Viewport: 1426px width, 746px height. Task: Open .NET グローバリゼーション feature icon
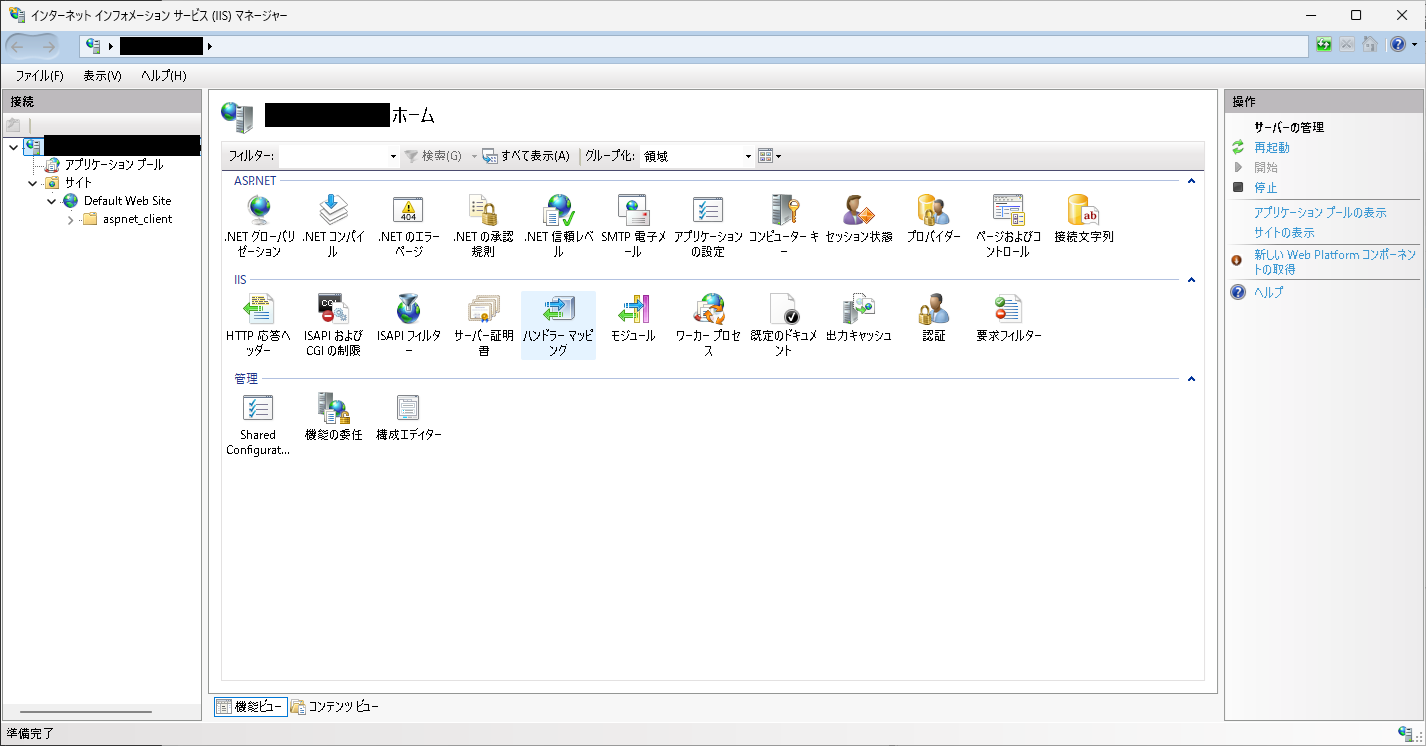coord(259,226)
